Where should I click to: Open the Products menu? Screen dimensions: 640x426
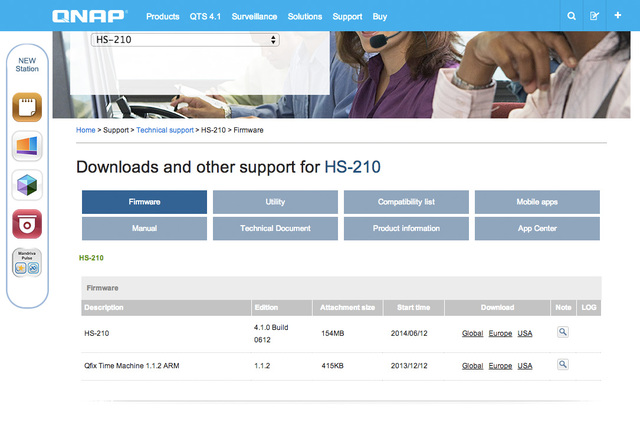[163, 17]
